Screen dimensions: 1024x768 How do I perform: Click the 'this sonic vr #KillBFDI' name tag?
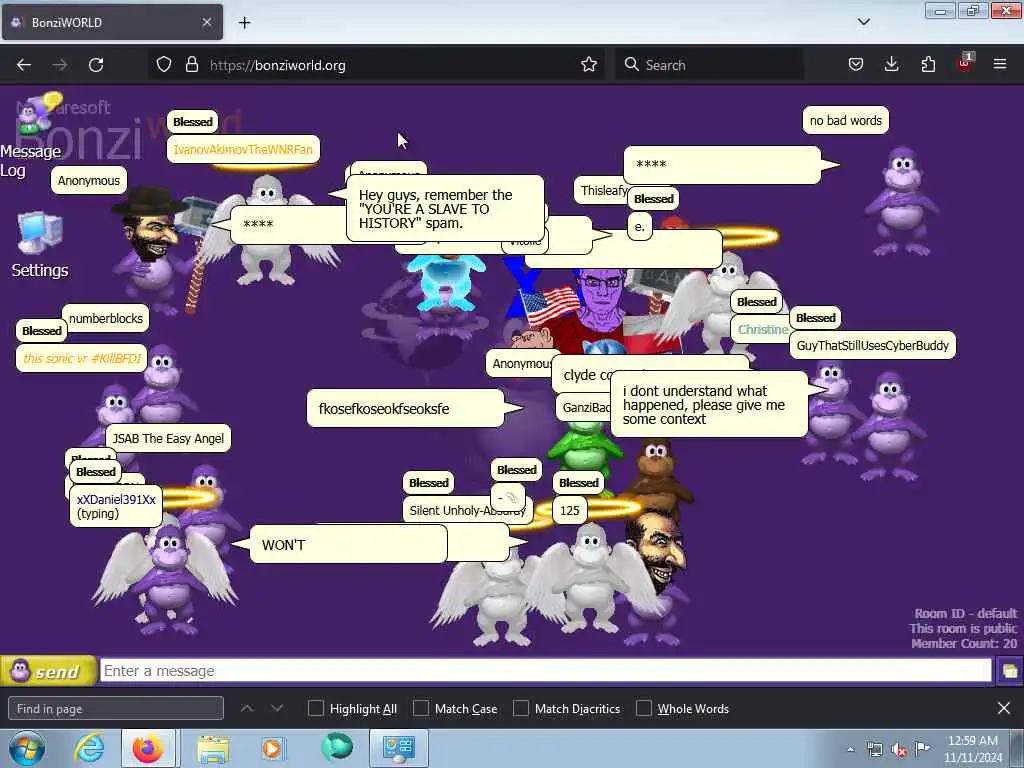pos(82,358)
